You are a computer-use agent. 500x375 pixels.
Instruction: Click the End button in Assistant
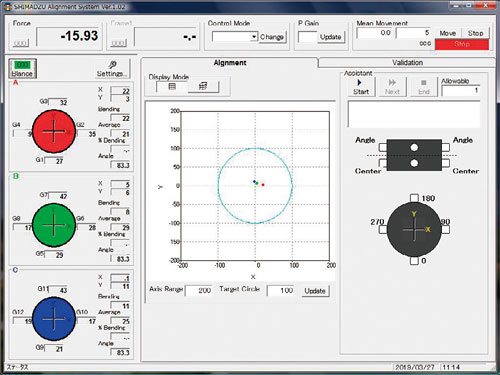click(x=423, y=87)
